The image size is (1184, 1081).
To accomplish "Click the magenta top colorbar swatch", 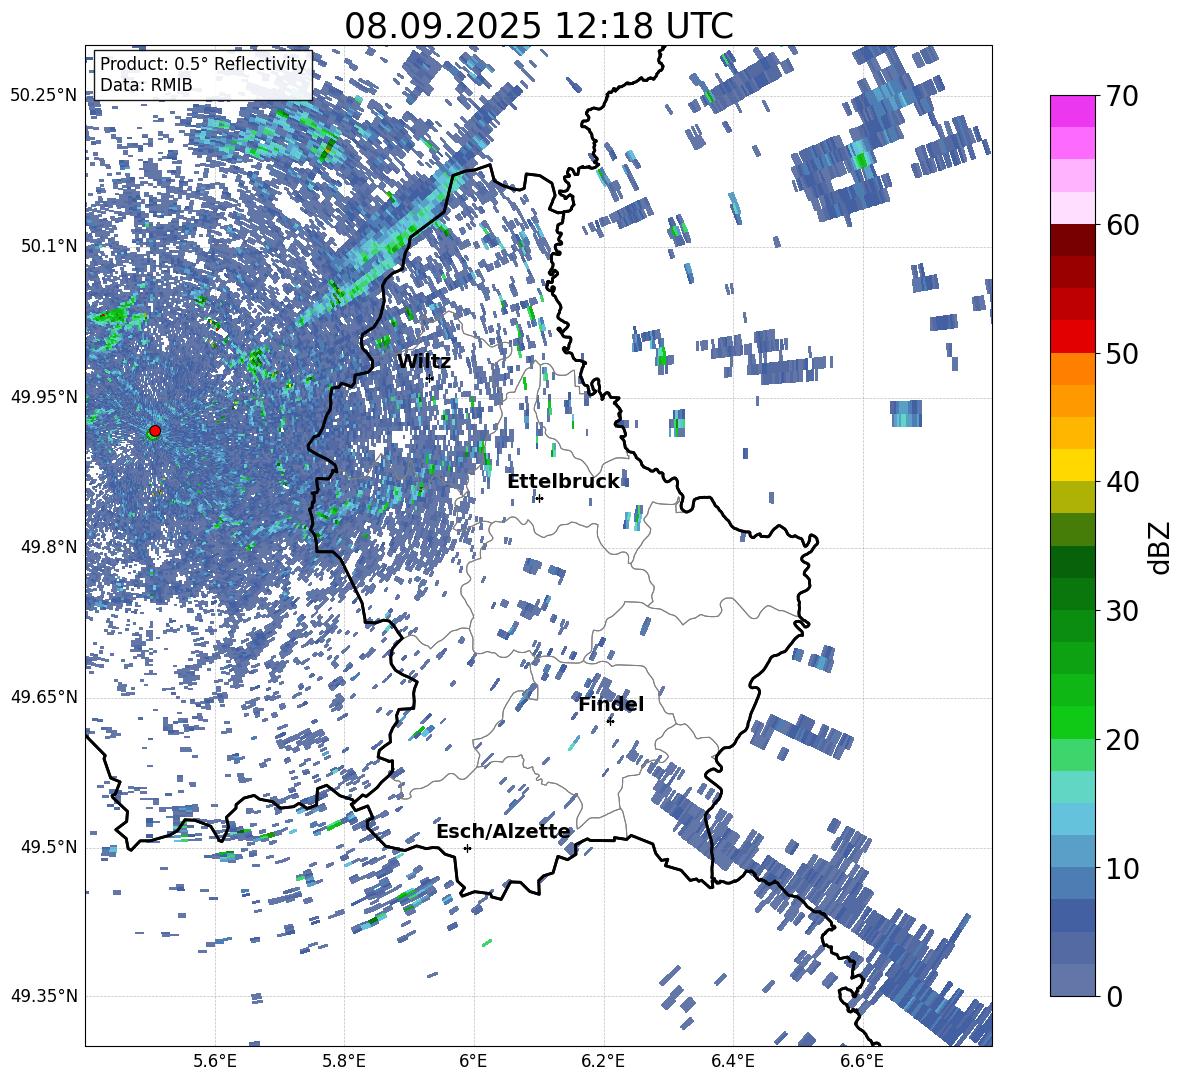I will click(x=1073, y=112).
